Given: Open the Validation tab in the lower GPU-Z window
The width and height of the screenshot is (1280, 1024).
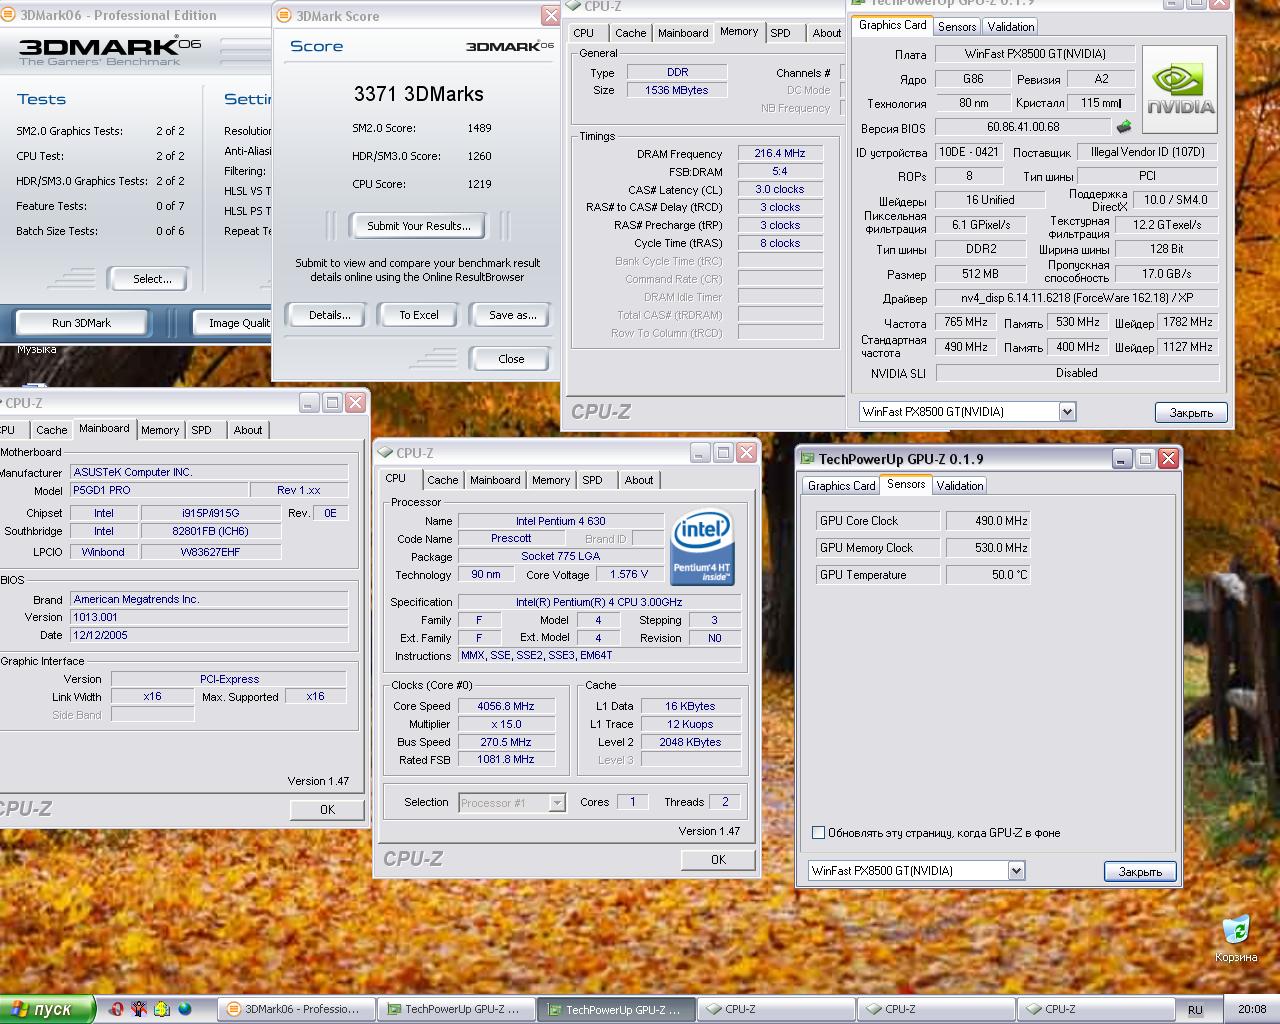Looking at the screenshot, I should click(959, 486).
